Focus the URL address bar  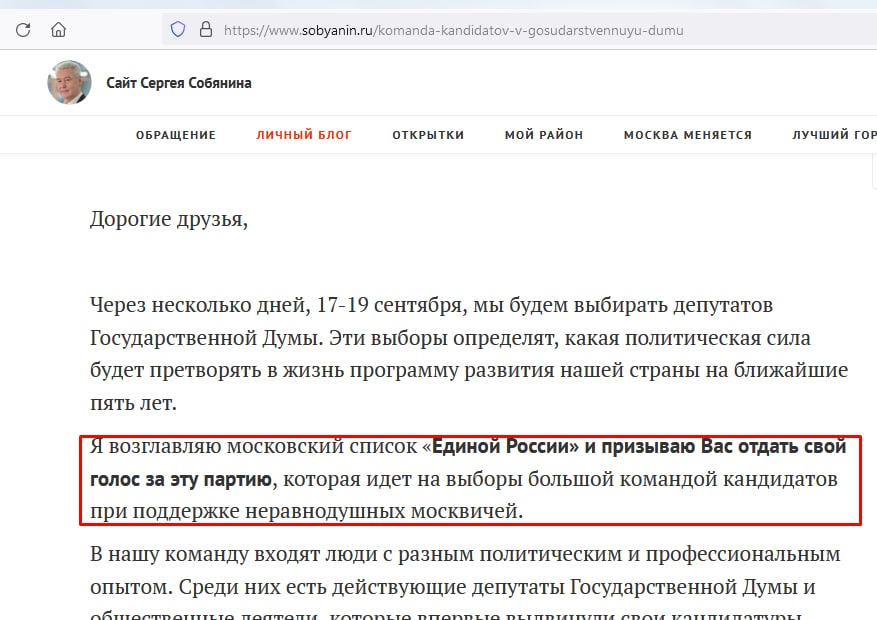(520, 30)
